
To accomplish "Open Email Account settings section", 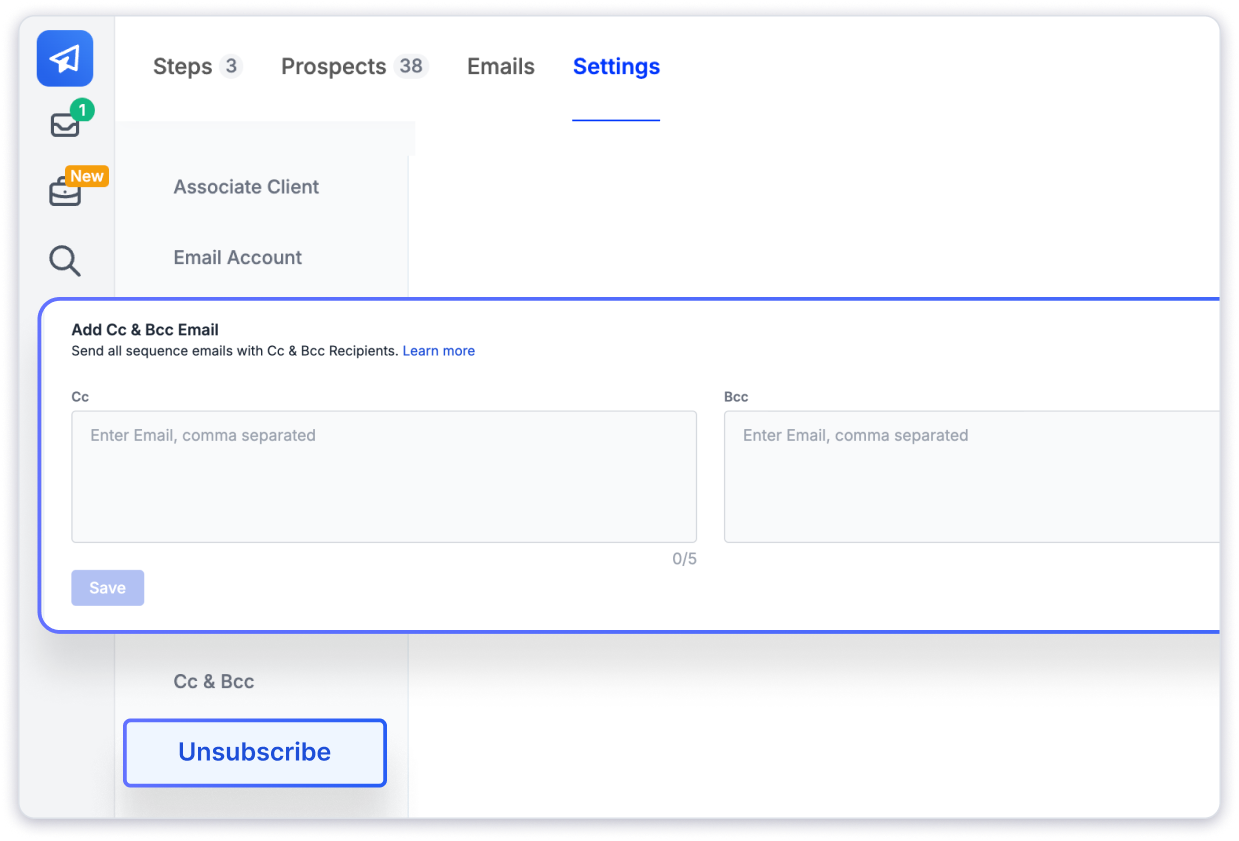I will pos(238,257).
